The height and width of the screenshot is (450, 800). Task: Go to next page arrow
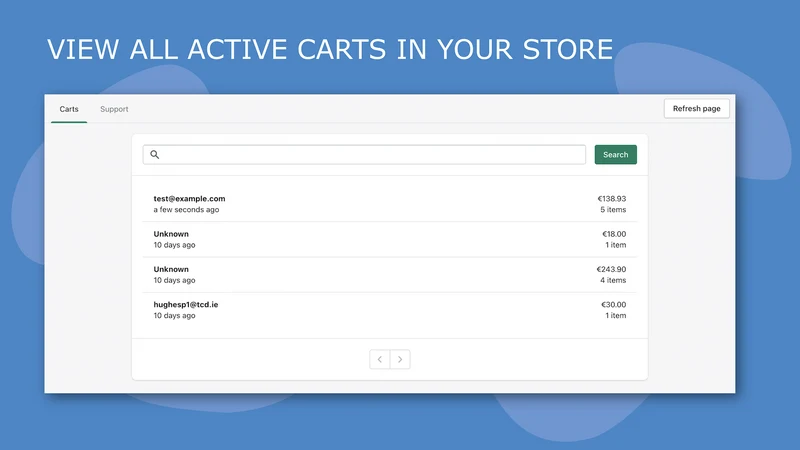point(400,359)
